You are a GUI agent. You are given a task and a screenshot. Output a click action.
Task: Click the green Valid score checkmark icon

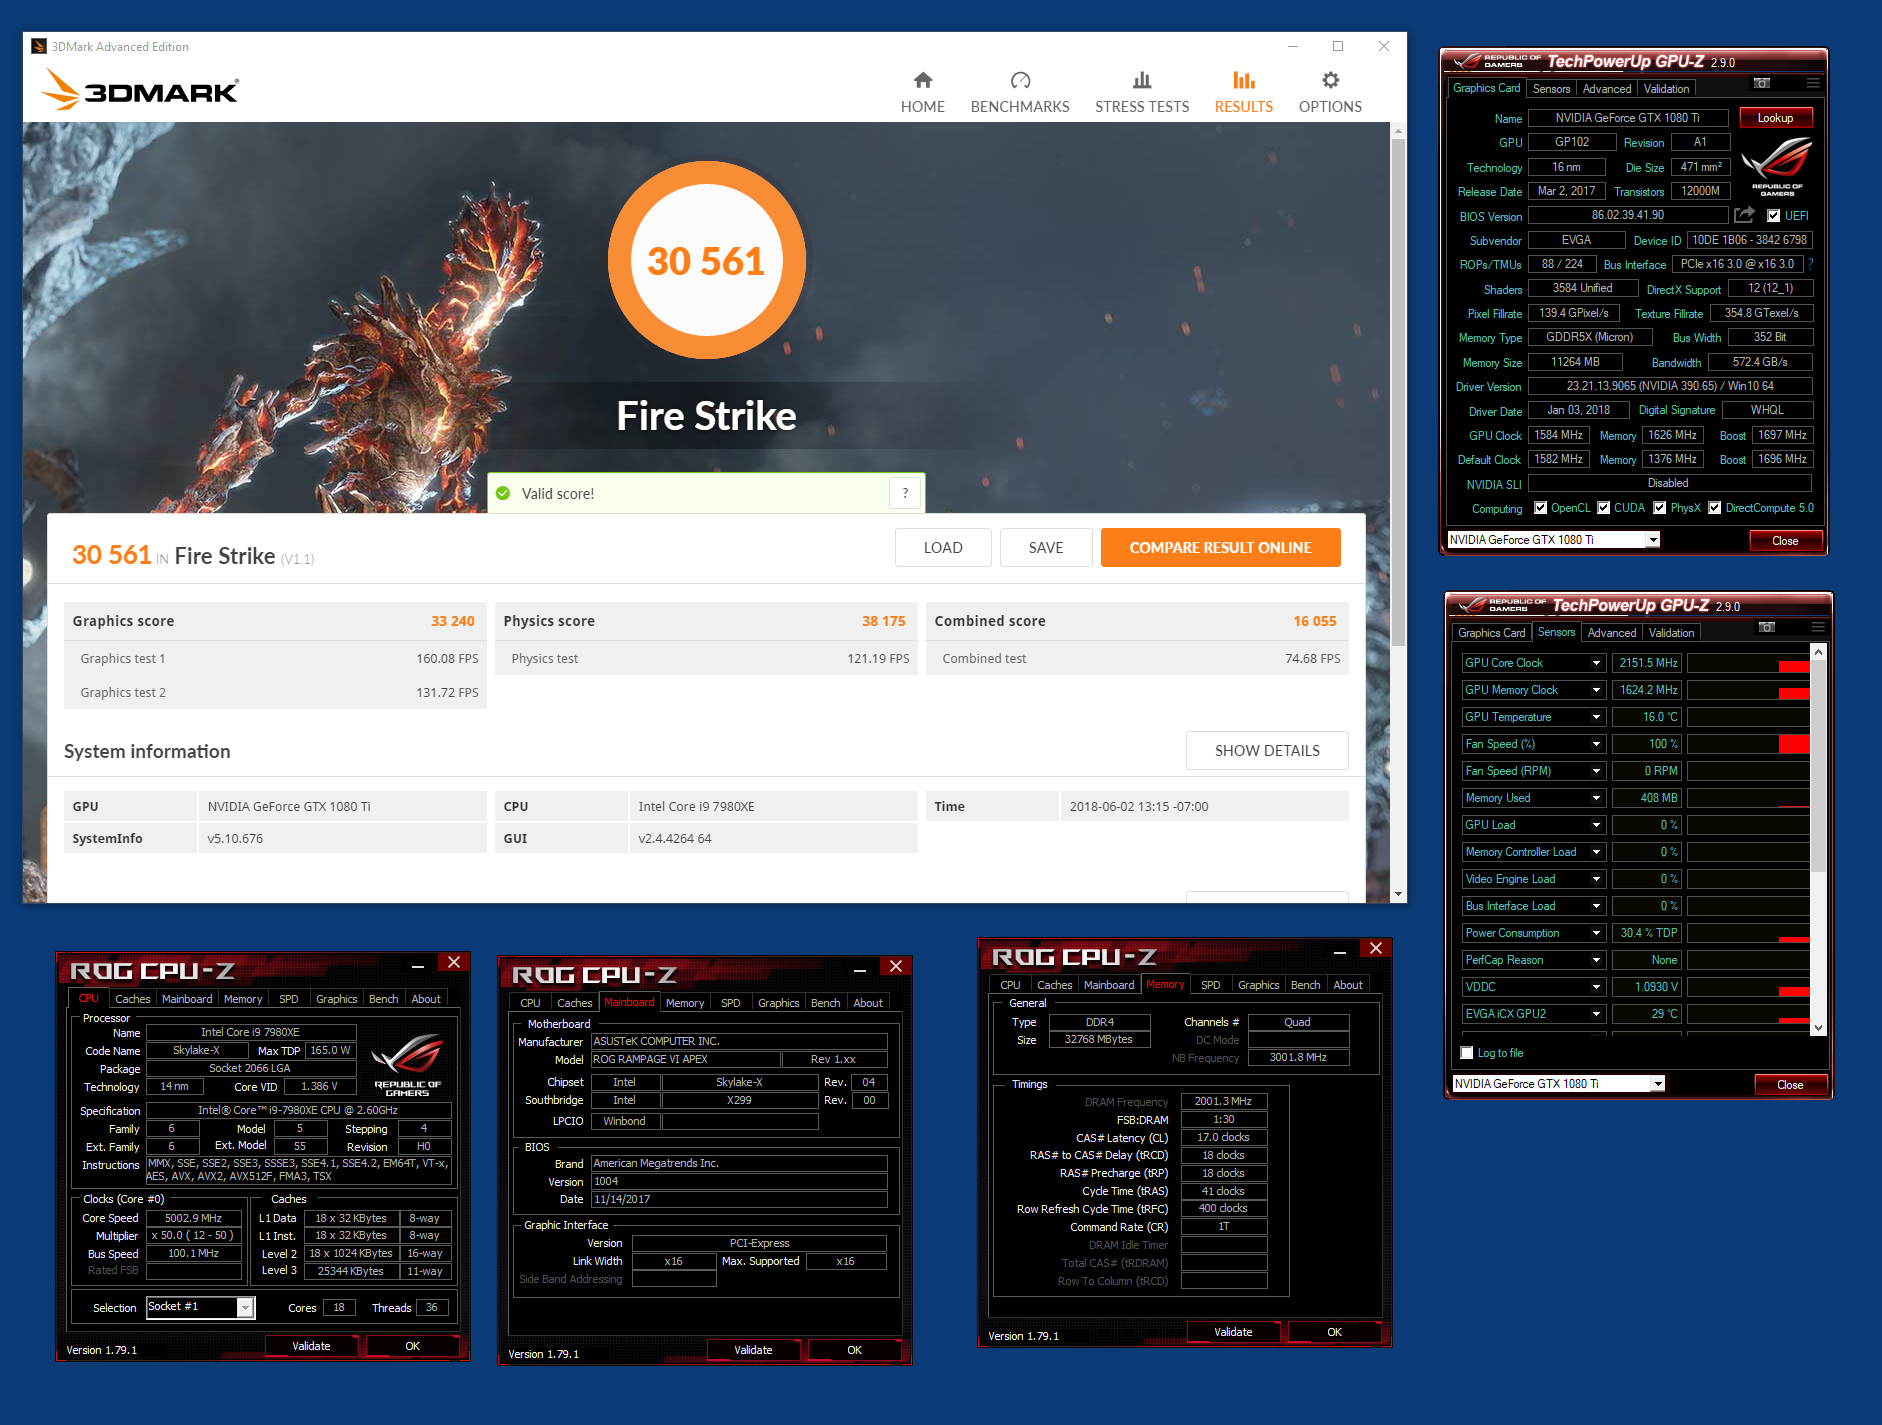[503, 493]
